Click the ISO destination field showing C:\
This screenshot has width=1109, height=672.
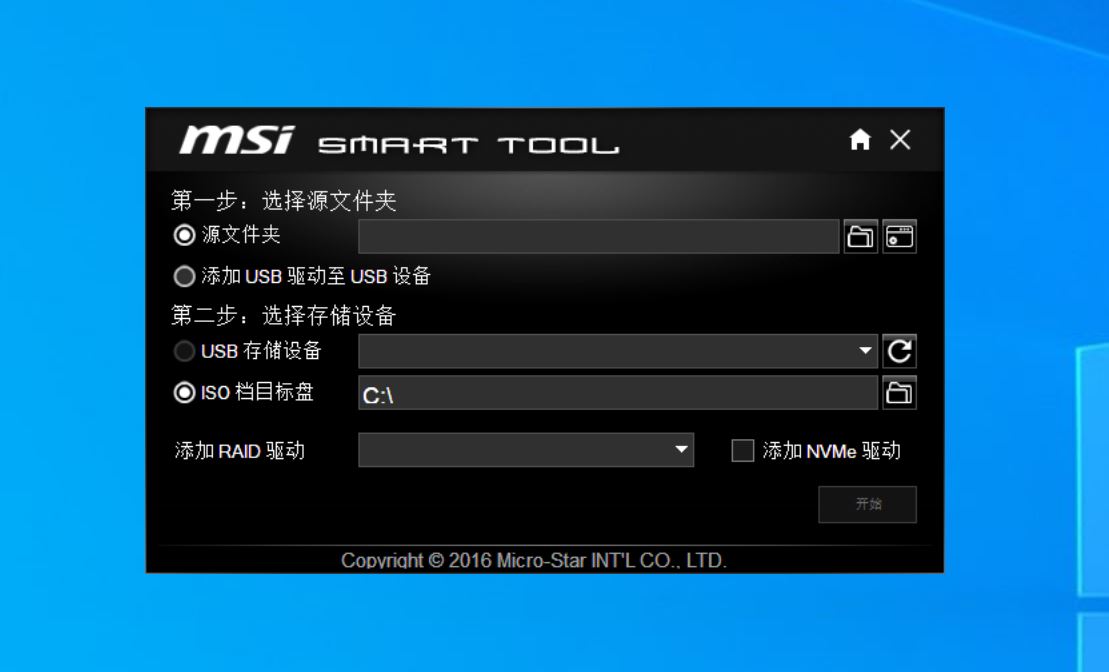[x=617, y=394]
